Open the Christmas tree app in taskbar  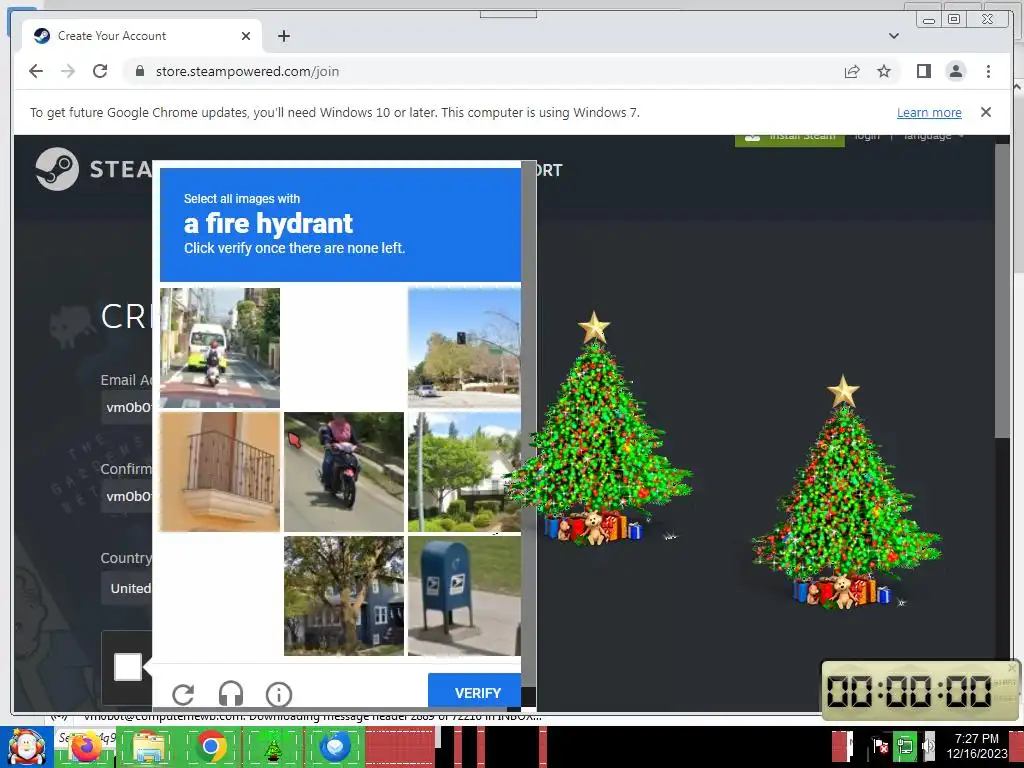point(273,748)
